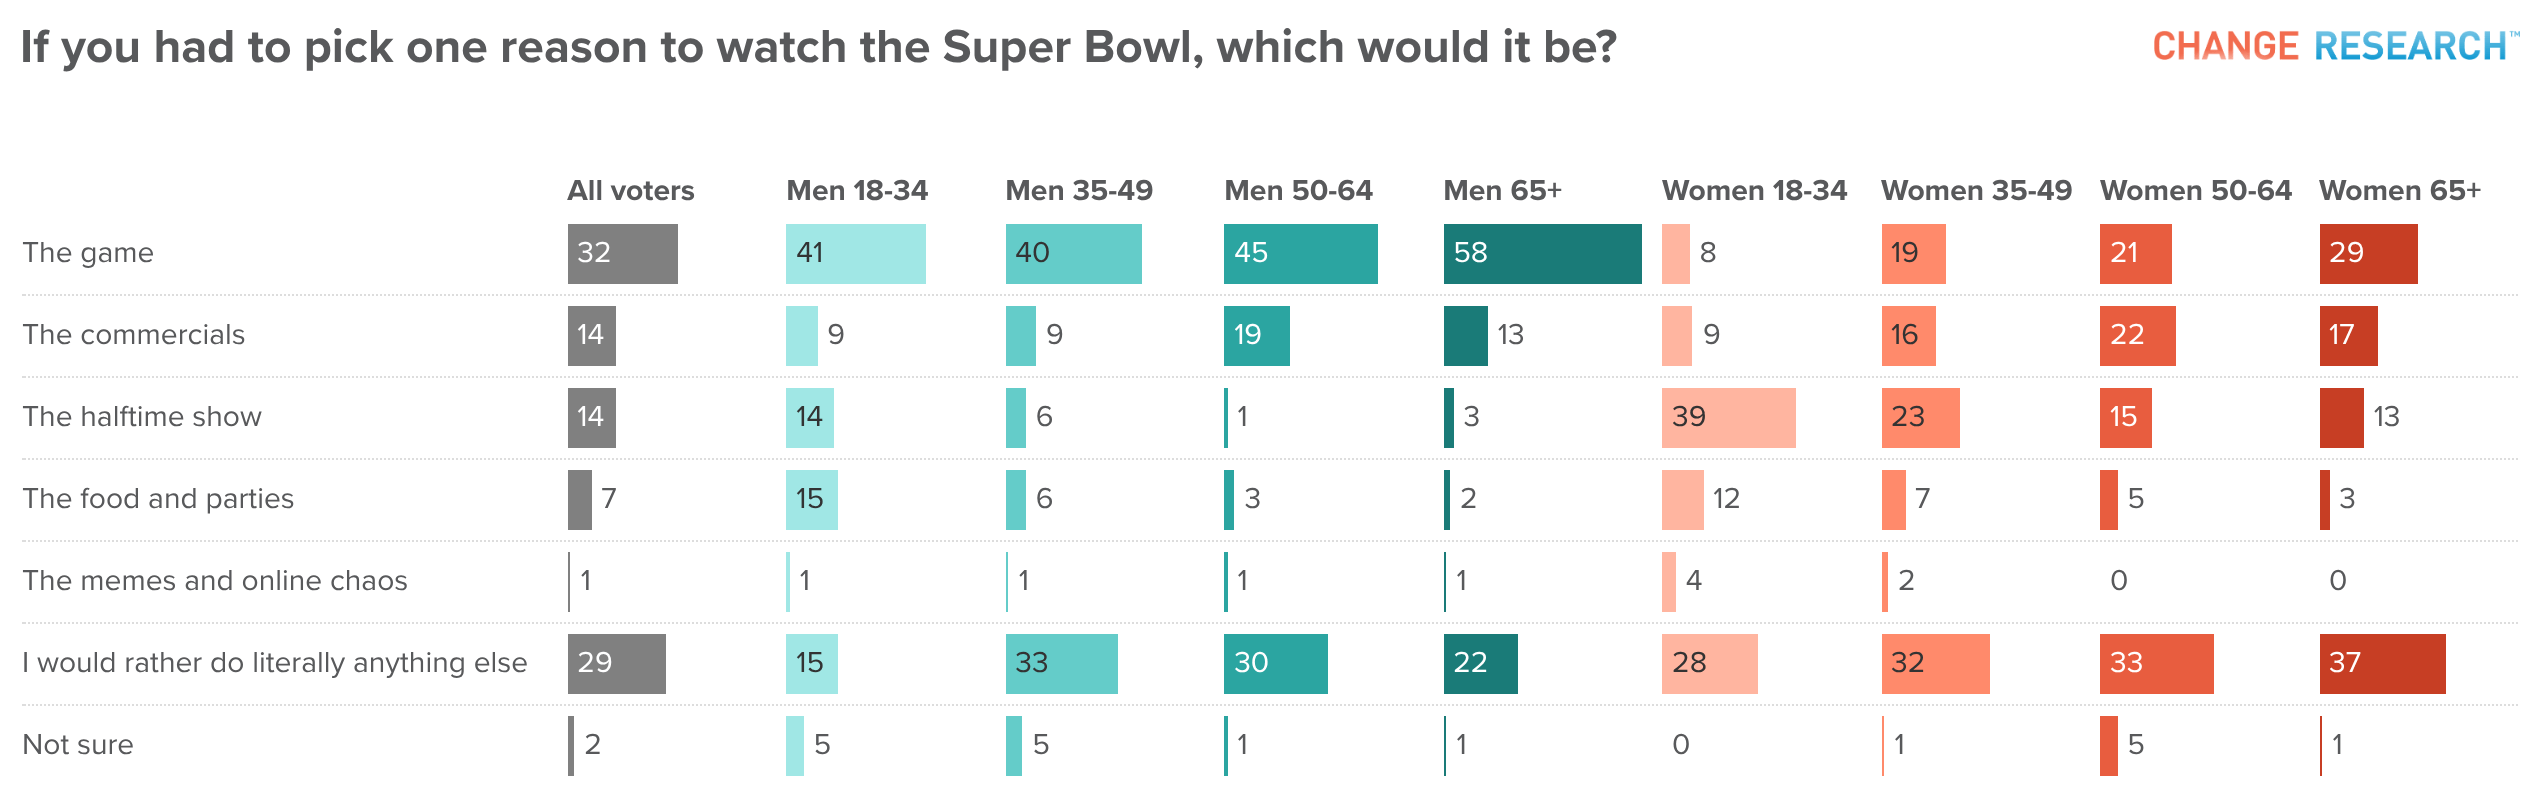
Task: Click the Women 65+ anything else bar 37
Action: coord(2383,664)
